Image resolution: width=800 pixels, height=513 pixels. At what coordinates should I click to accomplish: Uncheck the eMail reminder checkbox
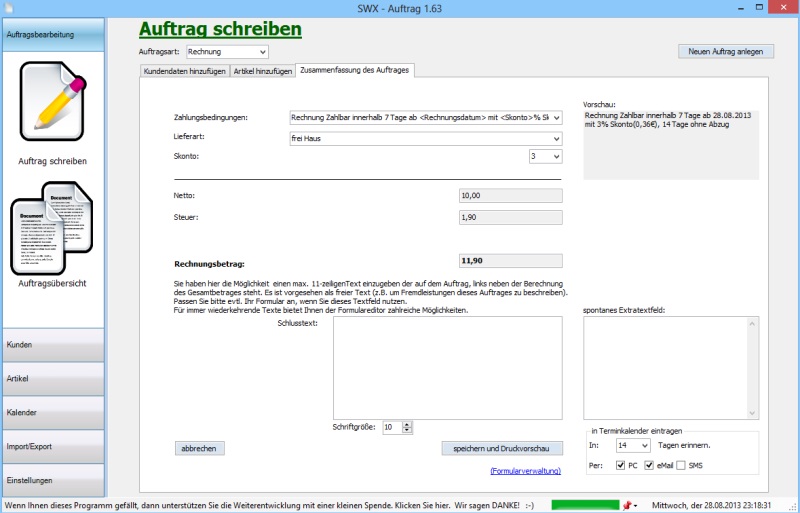(x=650, y=465)
